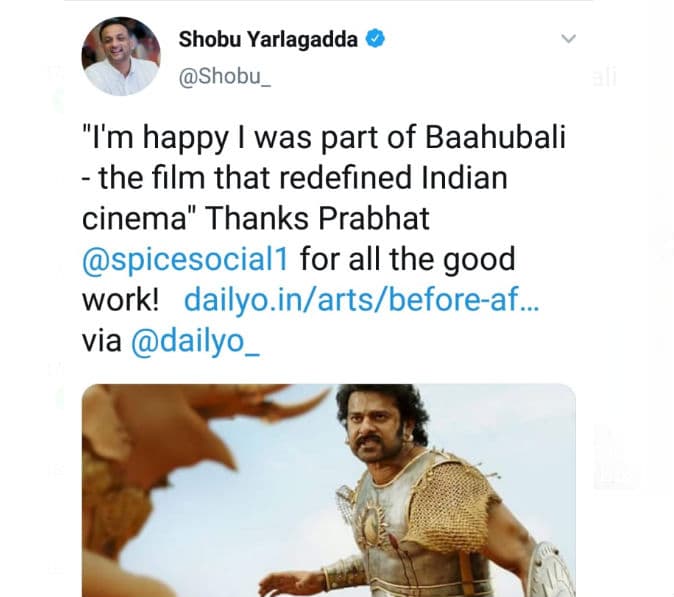Open the @spicesocial1 mention
The image size is (674, 597).
click(185, 260)
